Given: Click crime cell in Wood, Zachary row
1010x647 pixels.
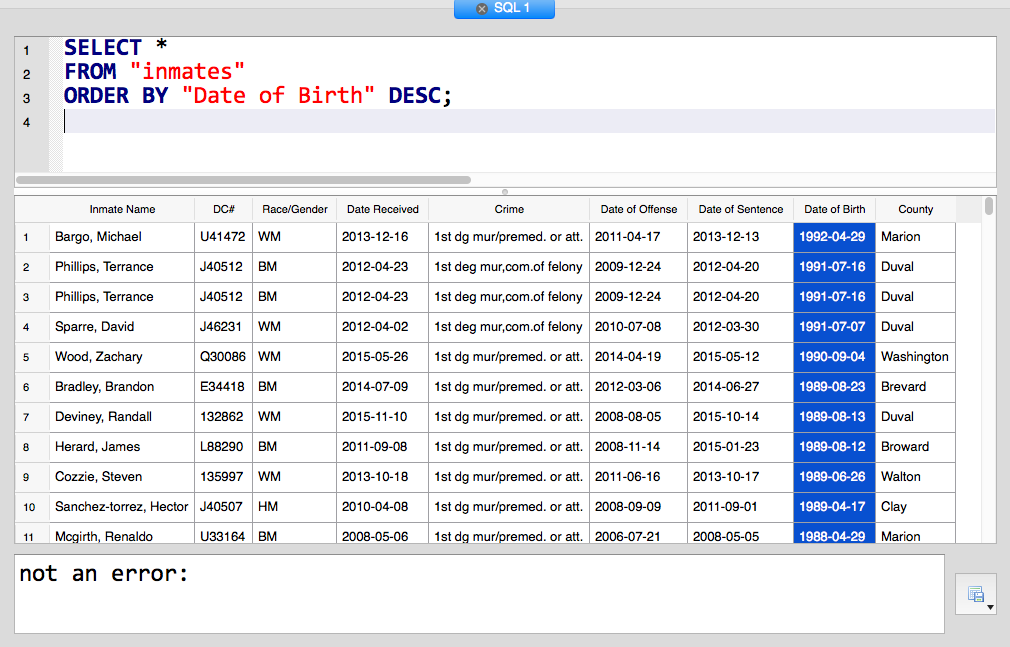Looking at the screenshot, I should tap(509, 357).
